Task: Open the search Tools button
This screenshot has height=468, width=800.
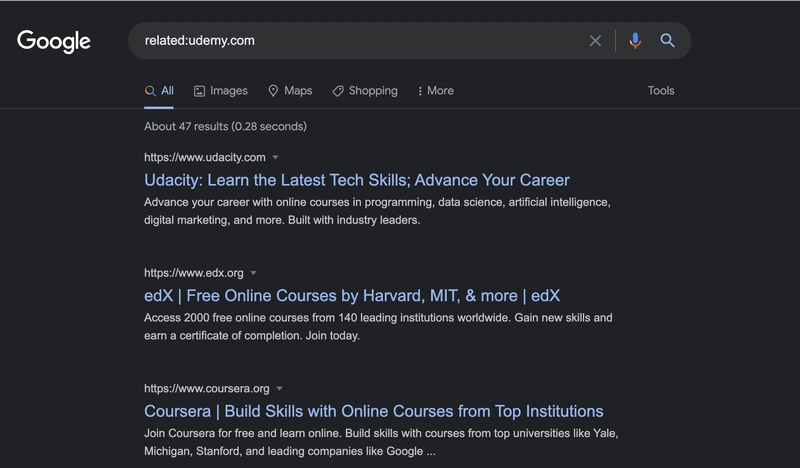Action: (661, 91)
